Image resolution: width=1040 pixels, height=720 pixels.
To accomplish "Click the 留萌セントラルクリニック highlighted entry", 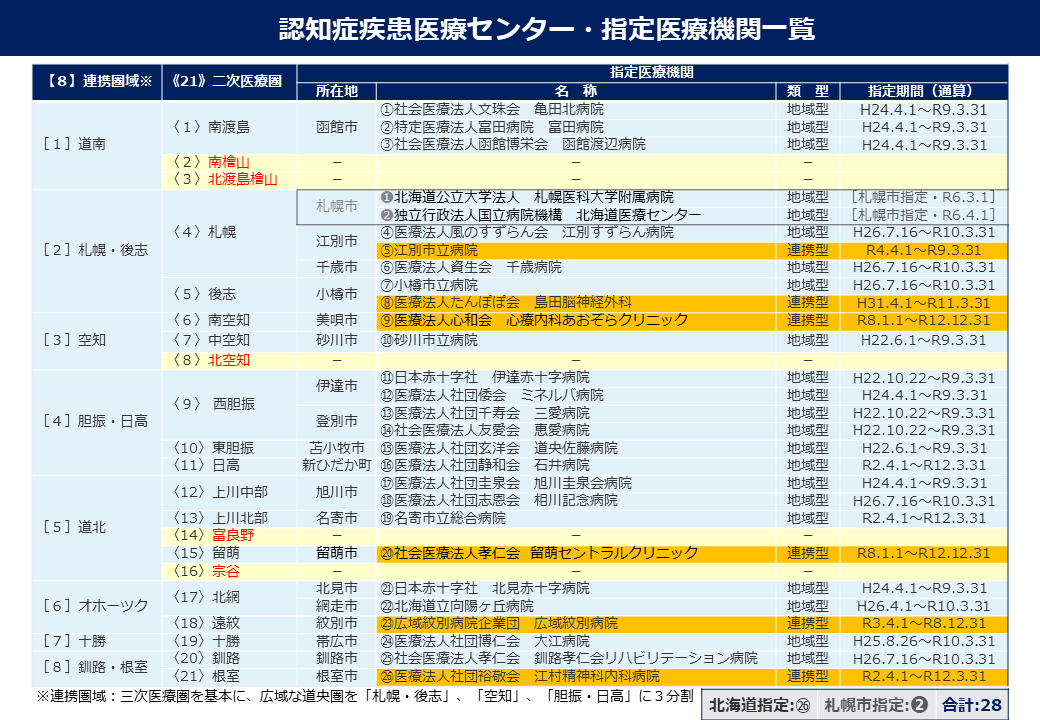I will (560, 550).
